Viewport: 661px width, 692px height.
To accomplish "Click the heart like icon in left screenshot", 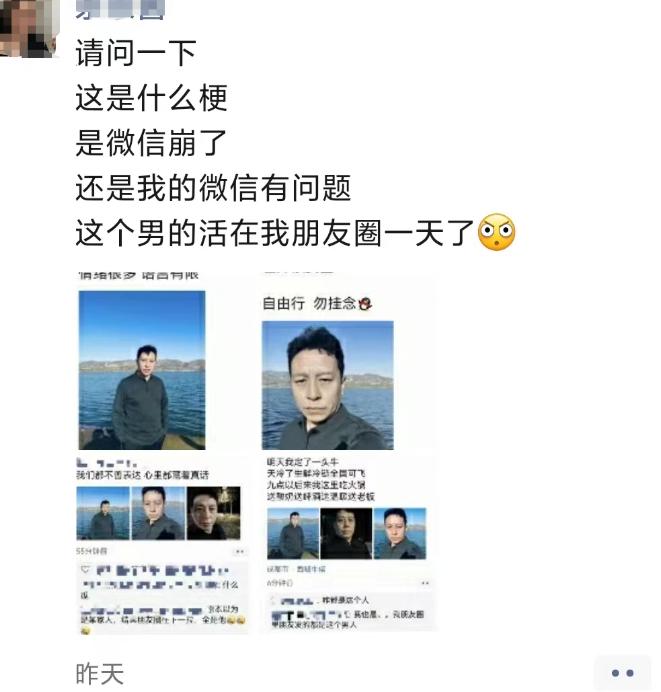I will point(85,570).
